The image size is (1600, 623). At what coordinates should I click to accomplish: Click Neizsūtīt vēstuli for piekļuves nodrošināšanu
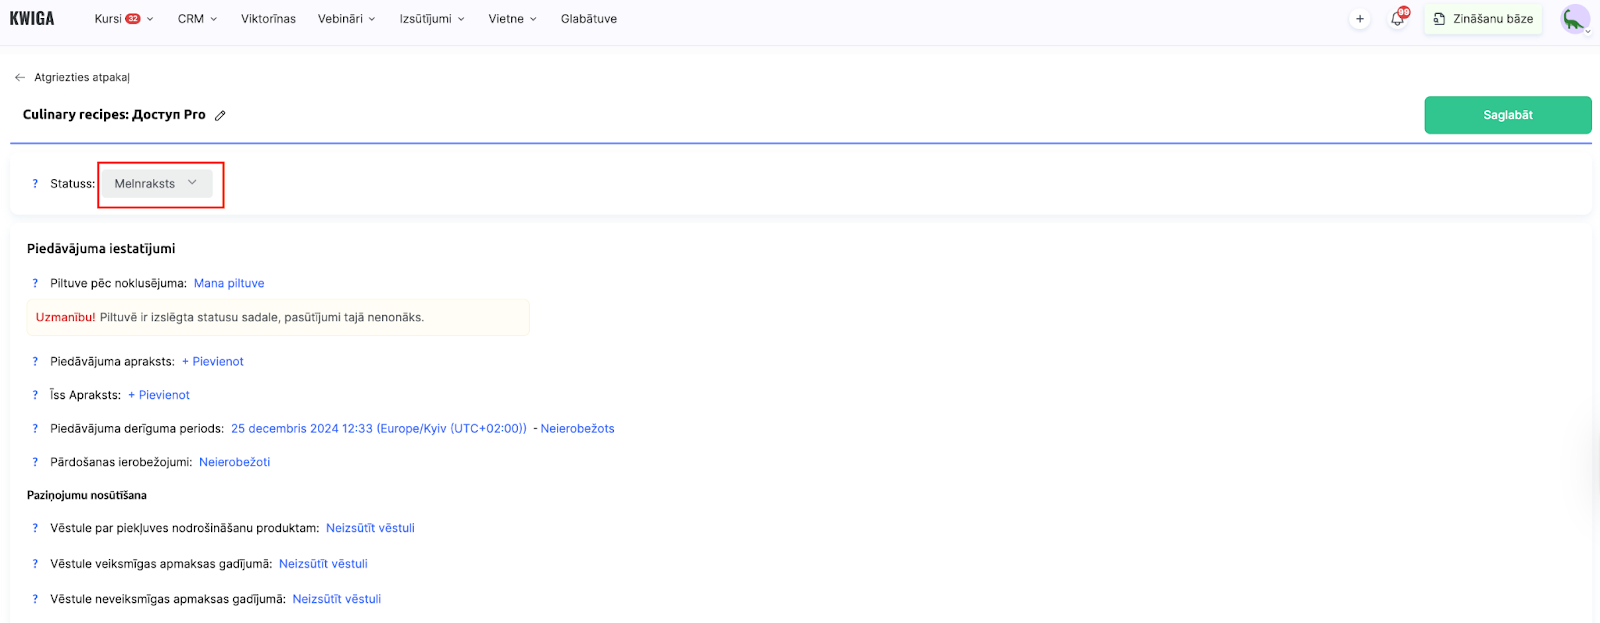[x=370, y=528]
